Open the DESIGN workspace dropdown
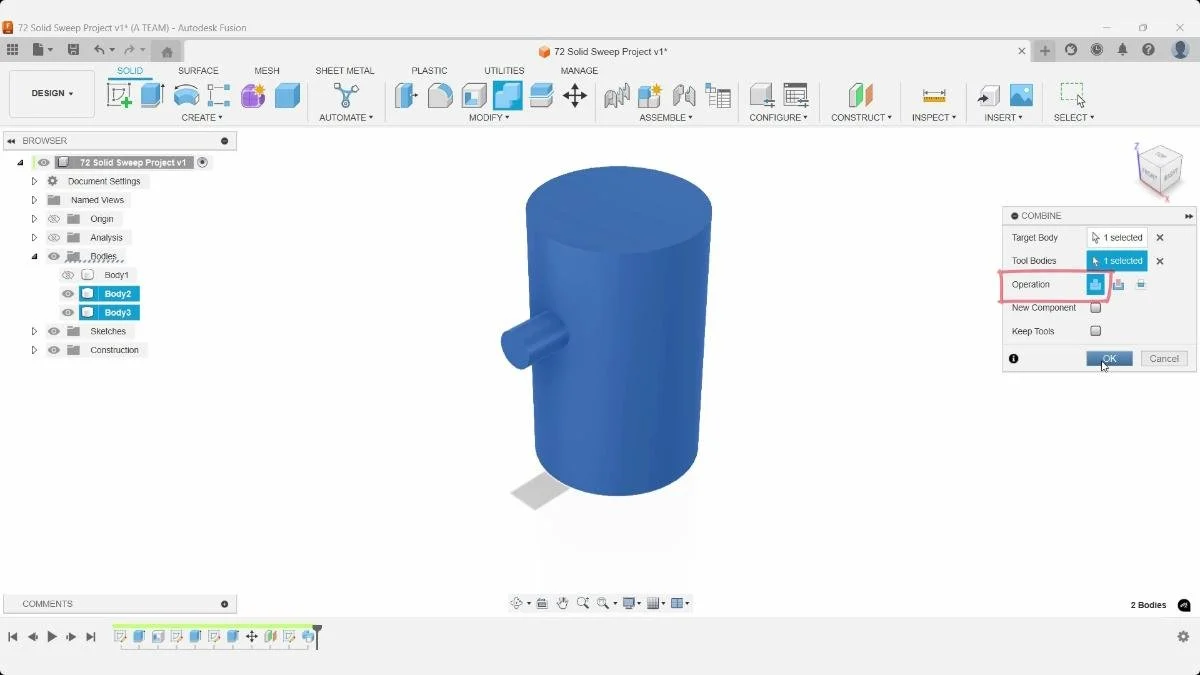 [x=52, y=94]
